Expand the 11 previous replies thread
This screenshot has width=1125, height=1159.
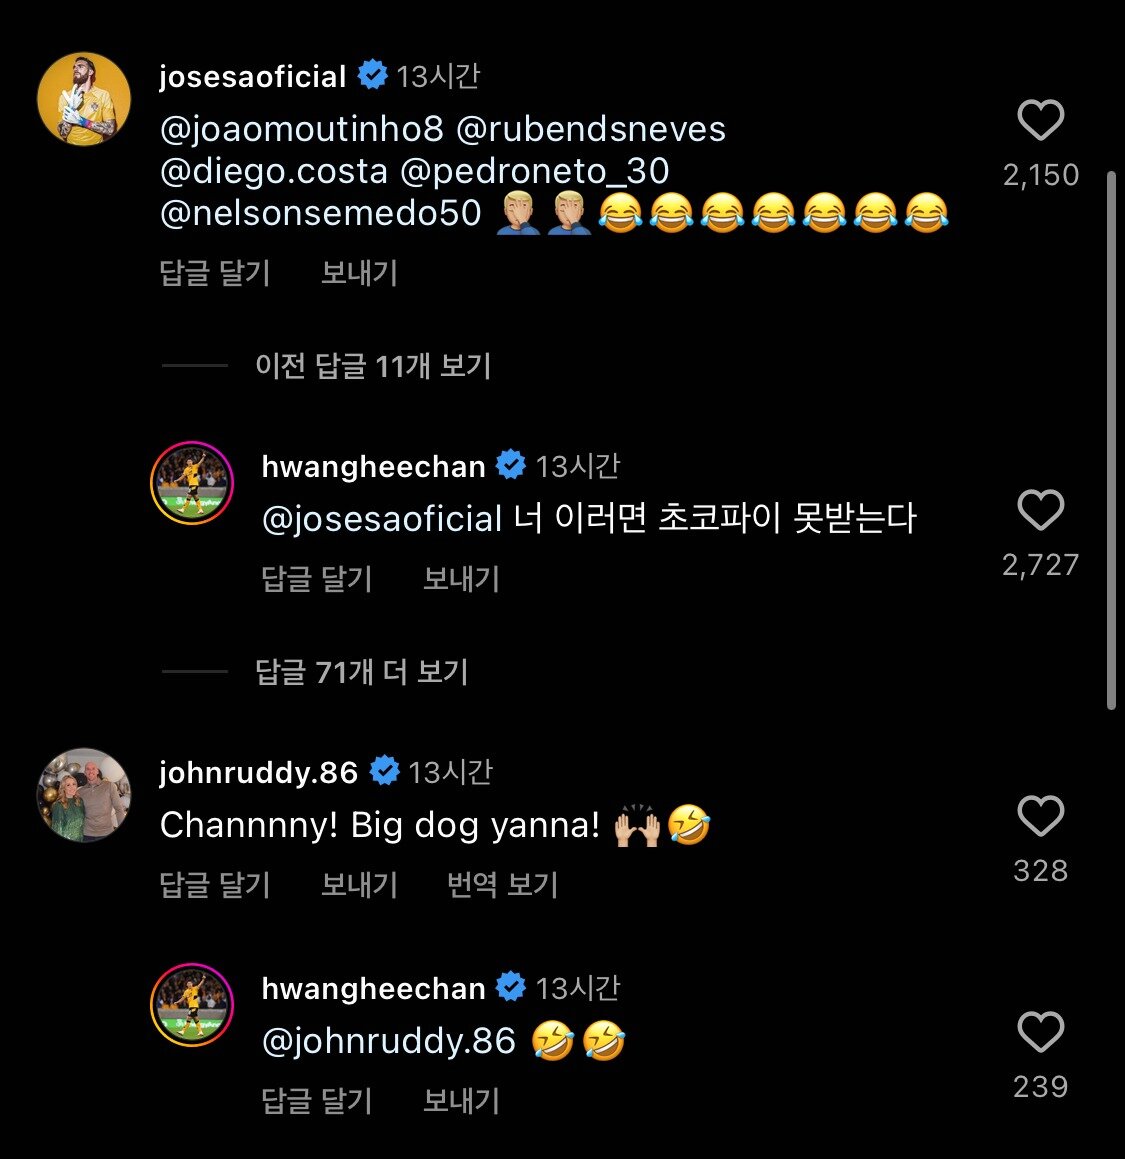click(375, 366)
